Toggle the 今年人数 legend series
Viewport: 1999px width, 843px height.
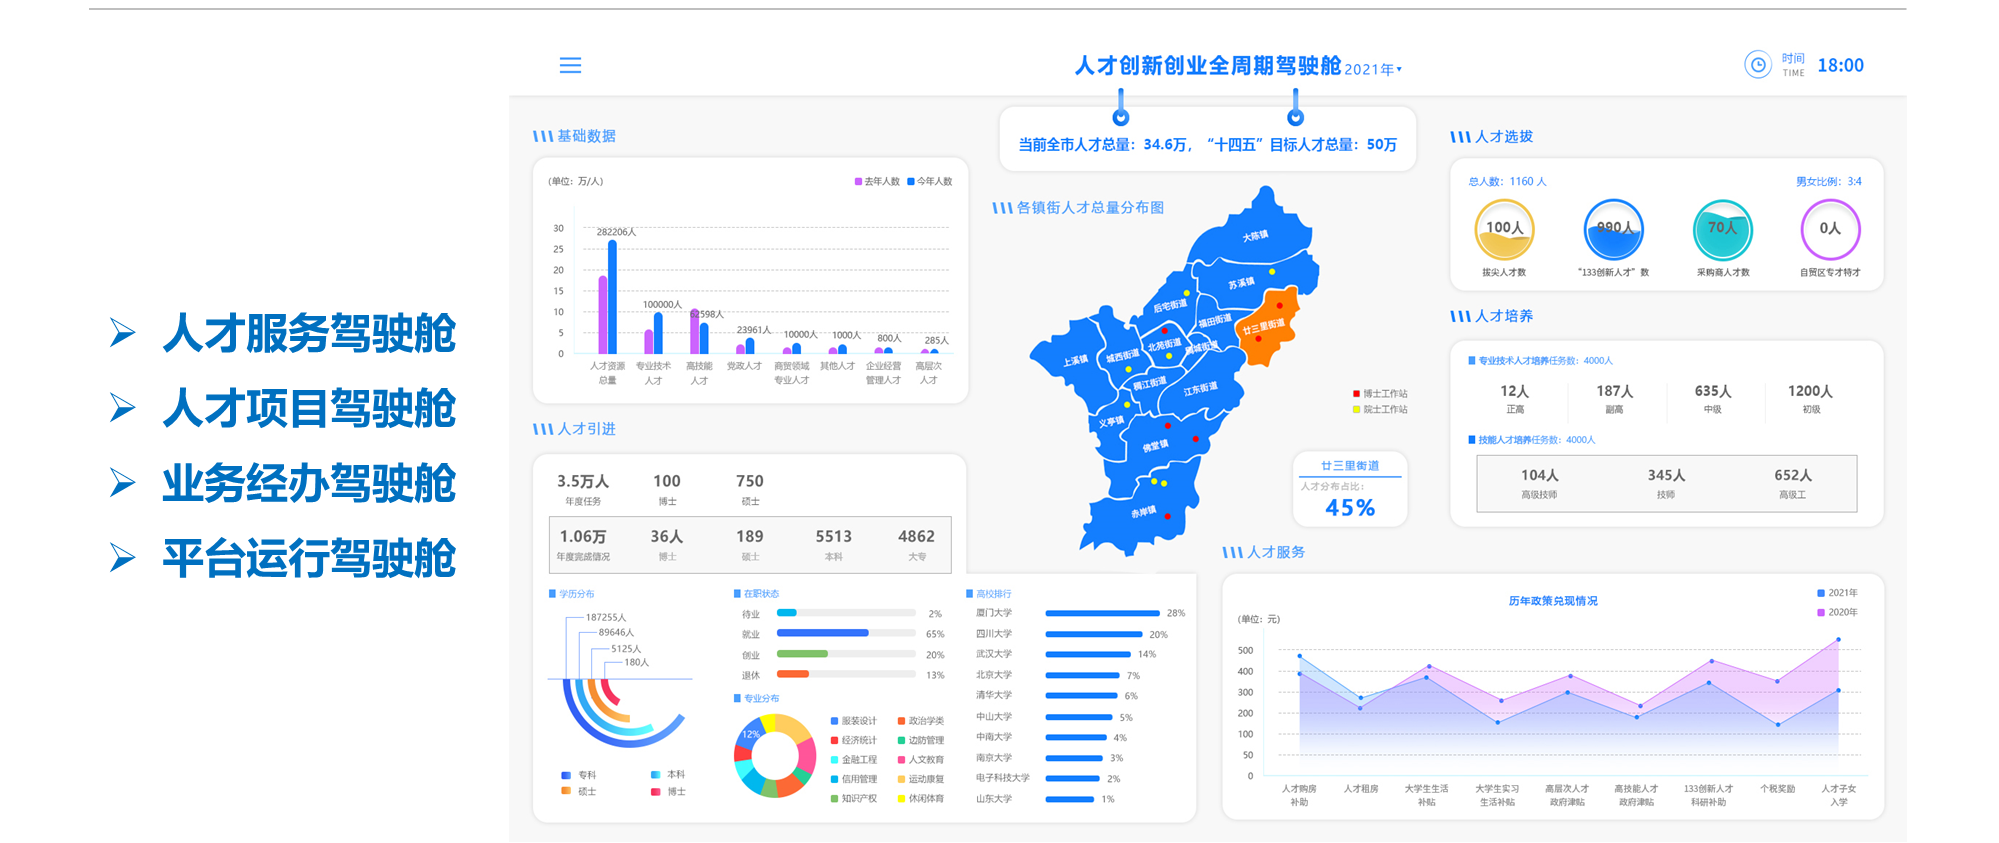(930, 181)
